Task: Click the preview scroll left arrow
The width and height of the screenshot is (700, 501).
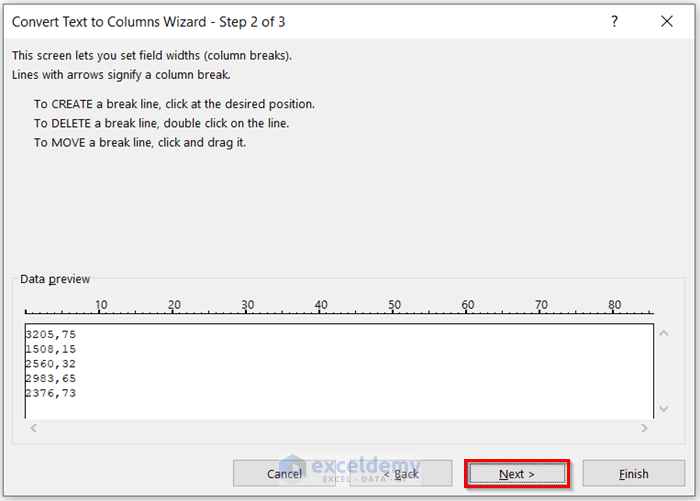Action: click(34, 428)
